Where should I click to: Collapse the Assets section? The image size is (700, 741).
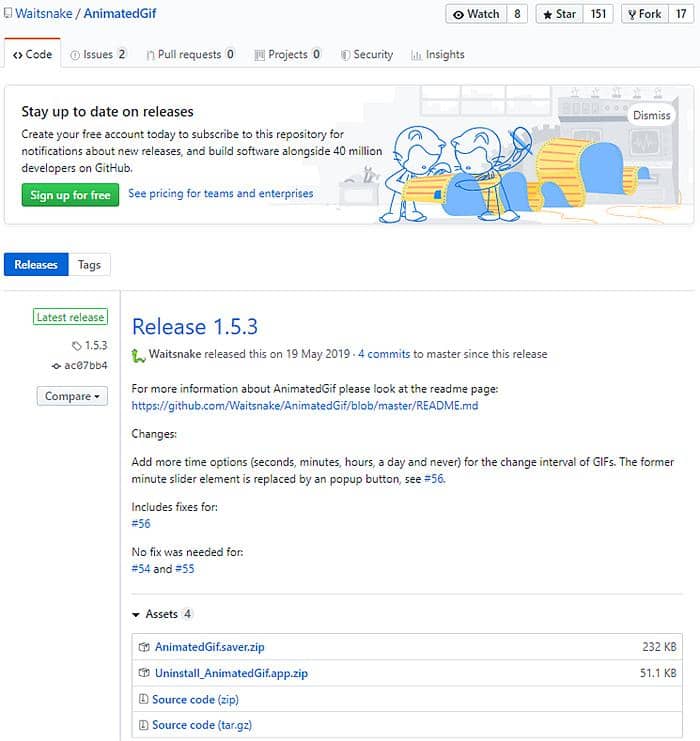[x=161, y=614]
